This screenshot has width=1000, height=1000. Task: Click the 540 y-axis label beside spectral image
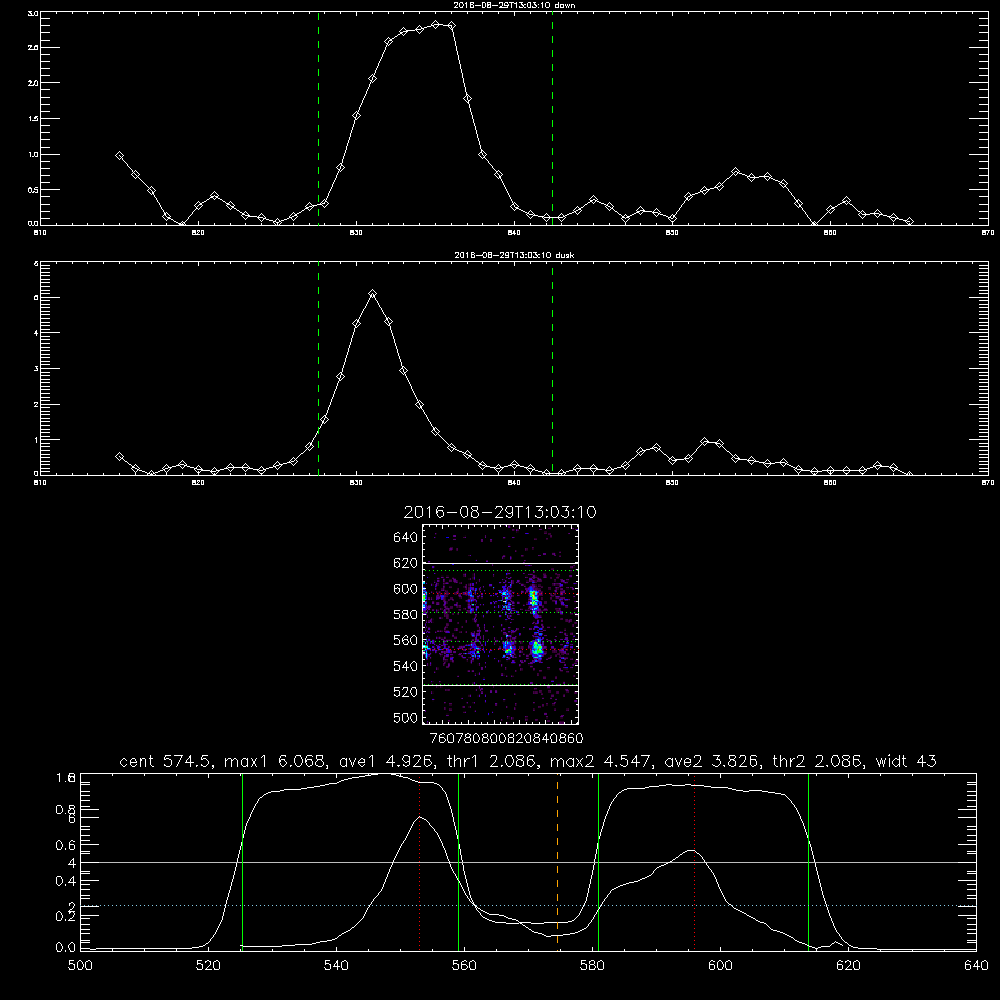pos(406,666)
